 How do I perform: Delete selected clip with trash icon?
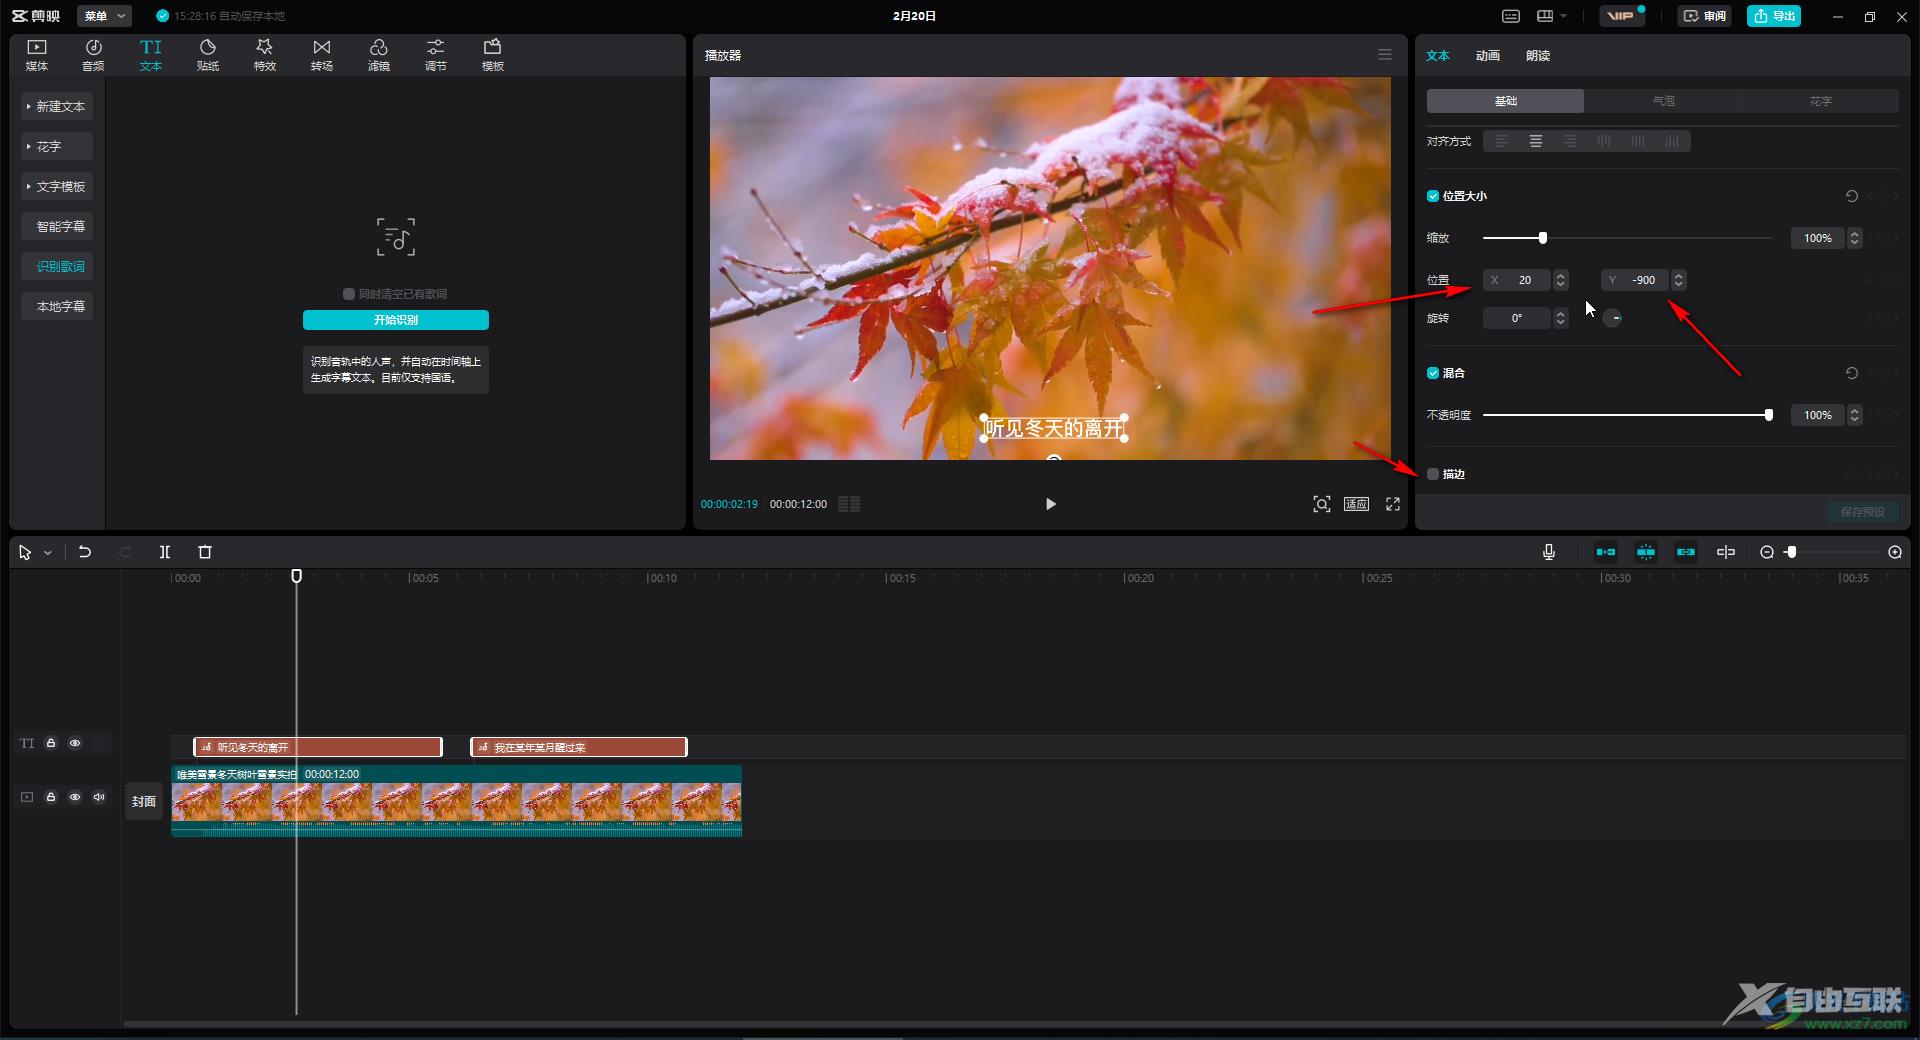pyautogui.click(x=205, y=552)
